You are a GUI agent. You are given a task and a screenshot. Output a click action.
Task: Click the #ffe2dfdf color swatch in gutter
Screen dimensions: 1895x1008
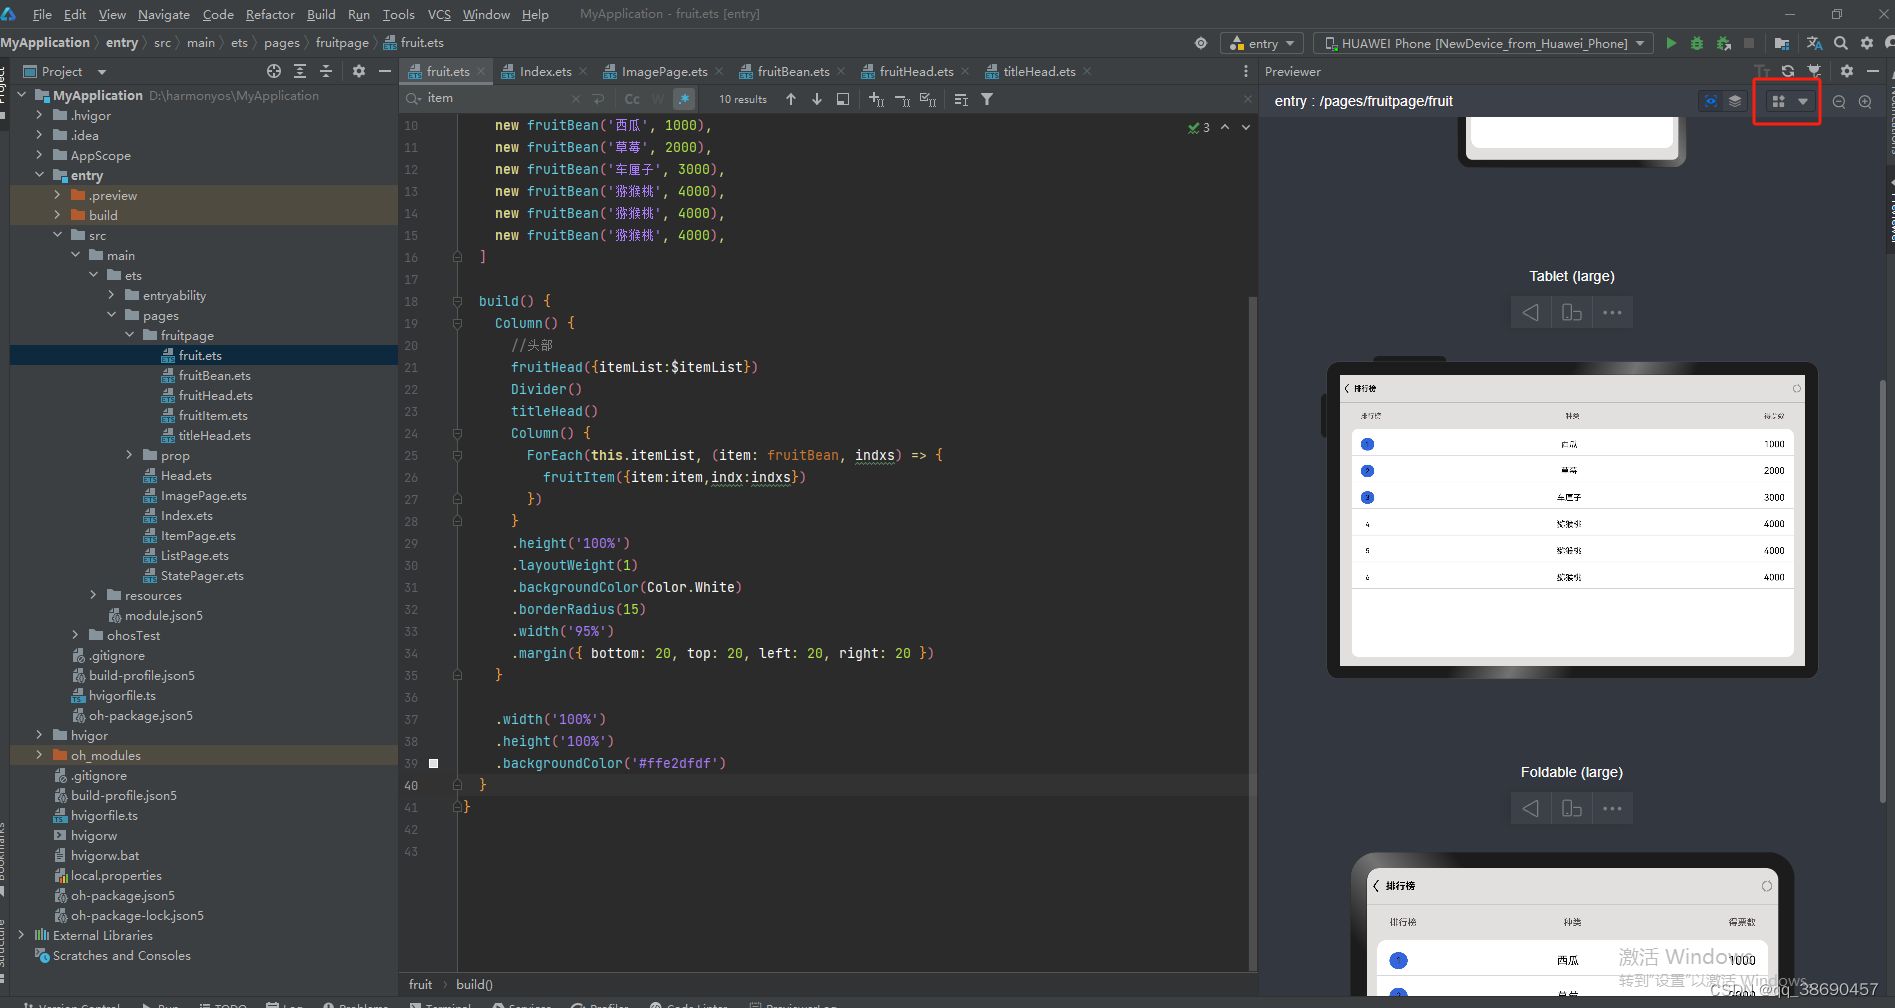click(x=434, y=763)
